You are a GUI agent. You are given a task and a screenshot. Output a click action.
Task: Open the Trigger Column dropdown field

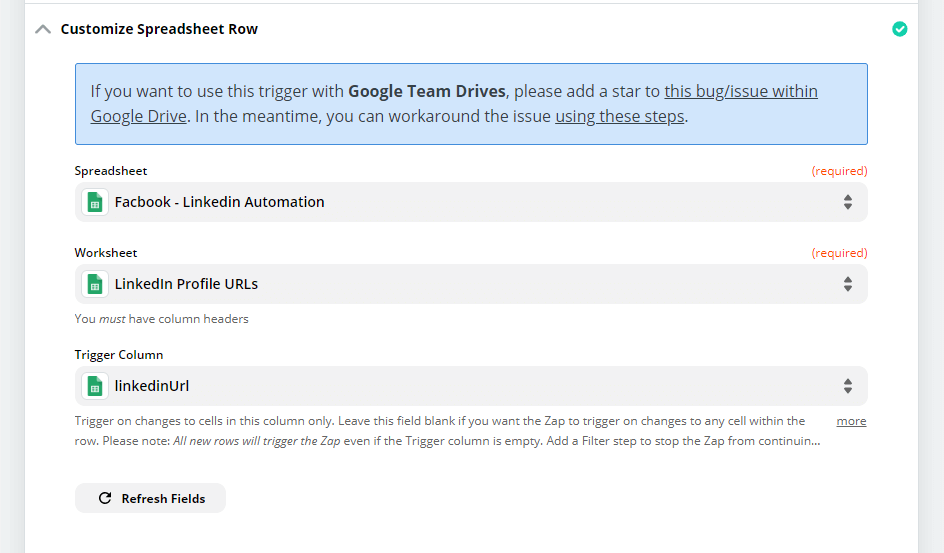(471, 386)
